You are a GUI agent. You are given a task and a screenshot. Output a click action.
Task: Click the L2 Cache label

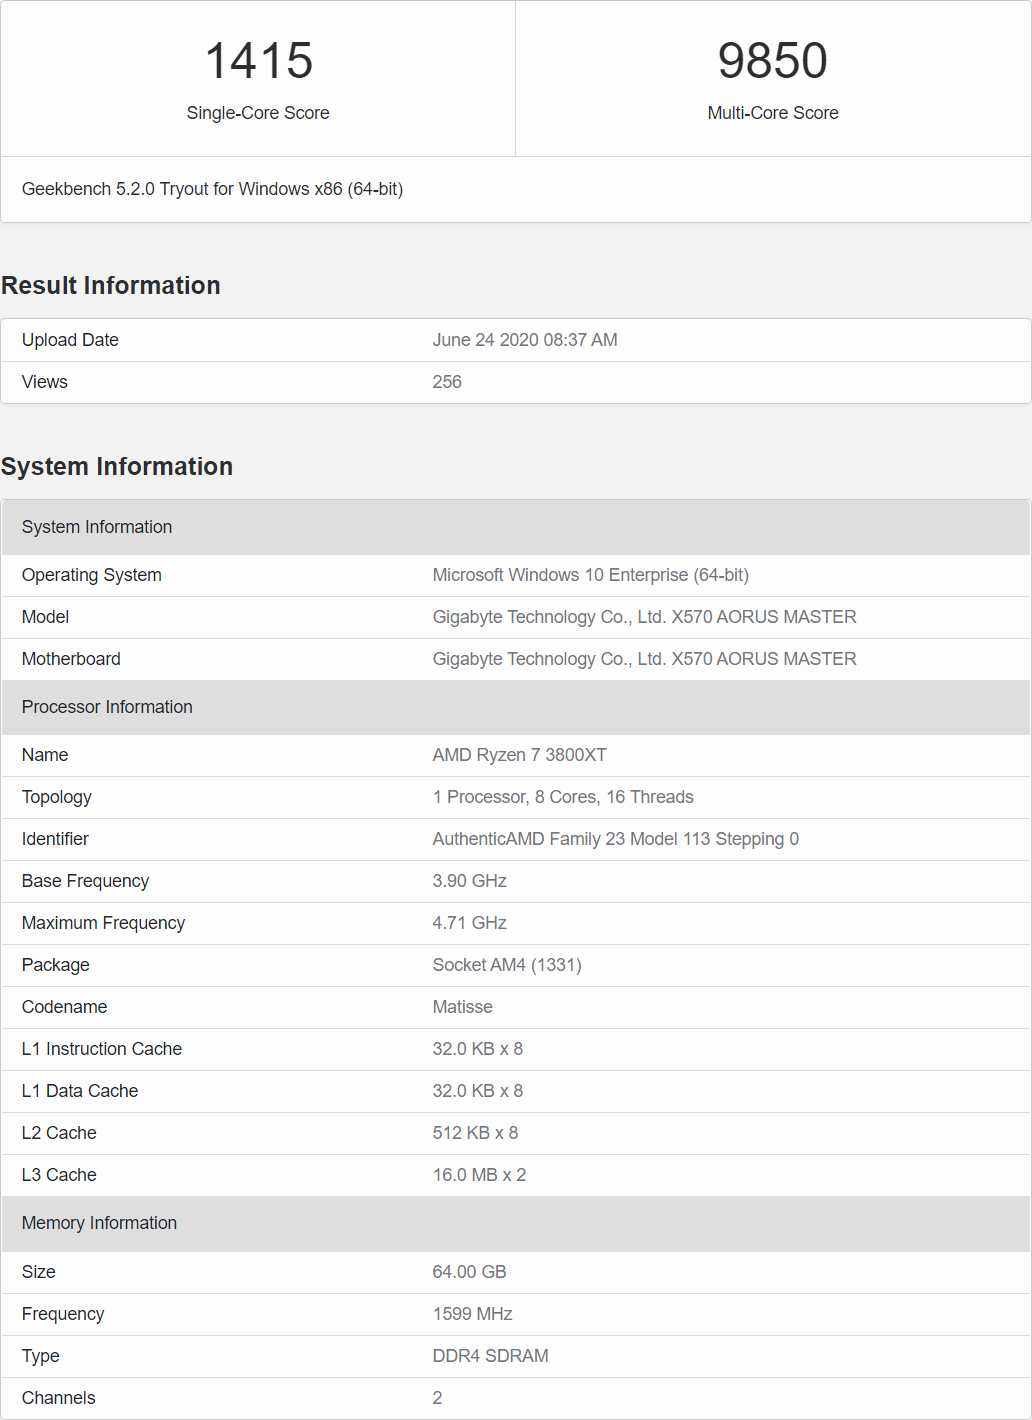[x=59, y=1133]
